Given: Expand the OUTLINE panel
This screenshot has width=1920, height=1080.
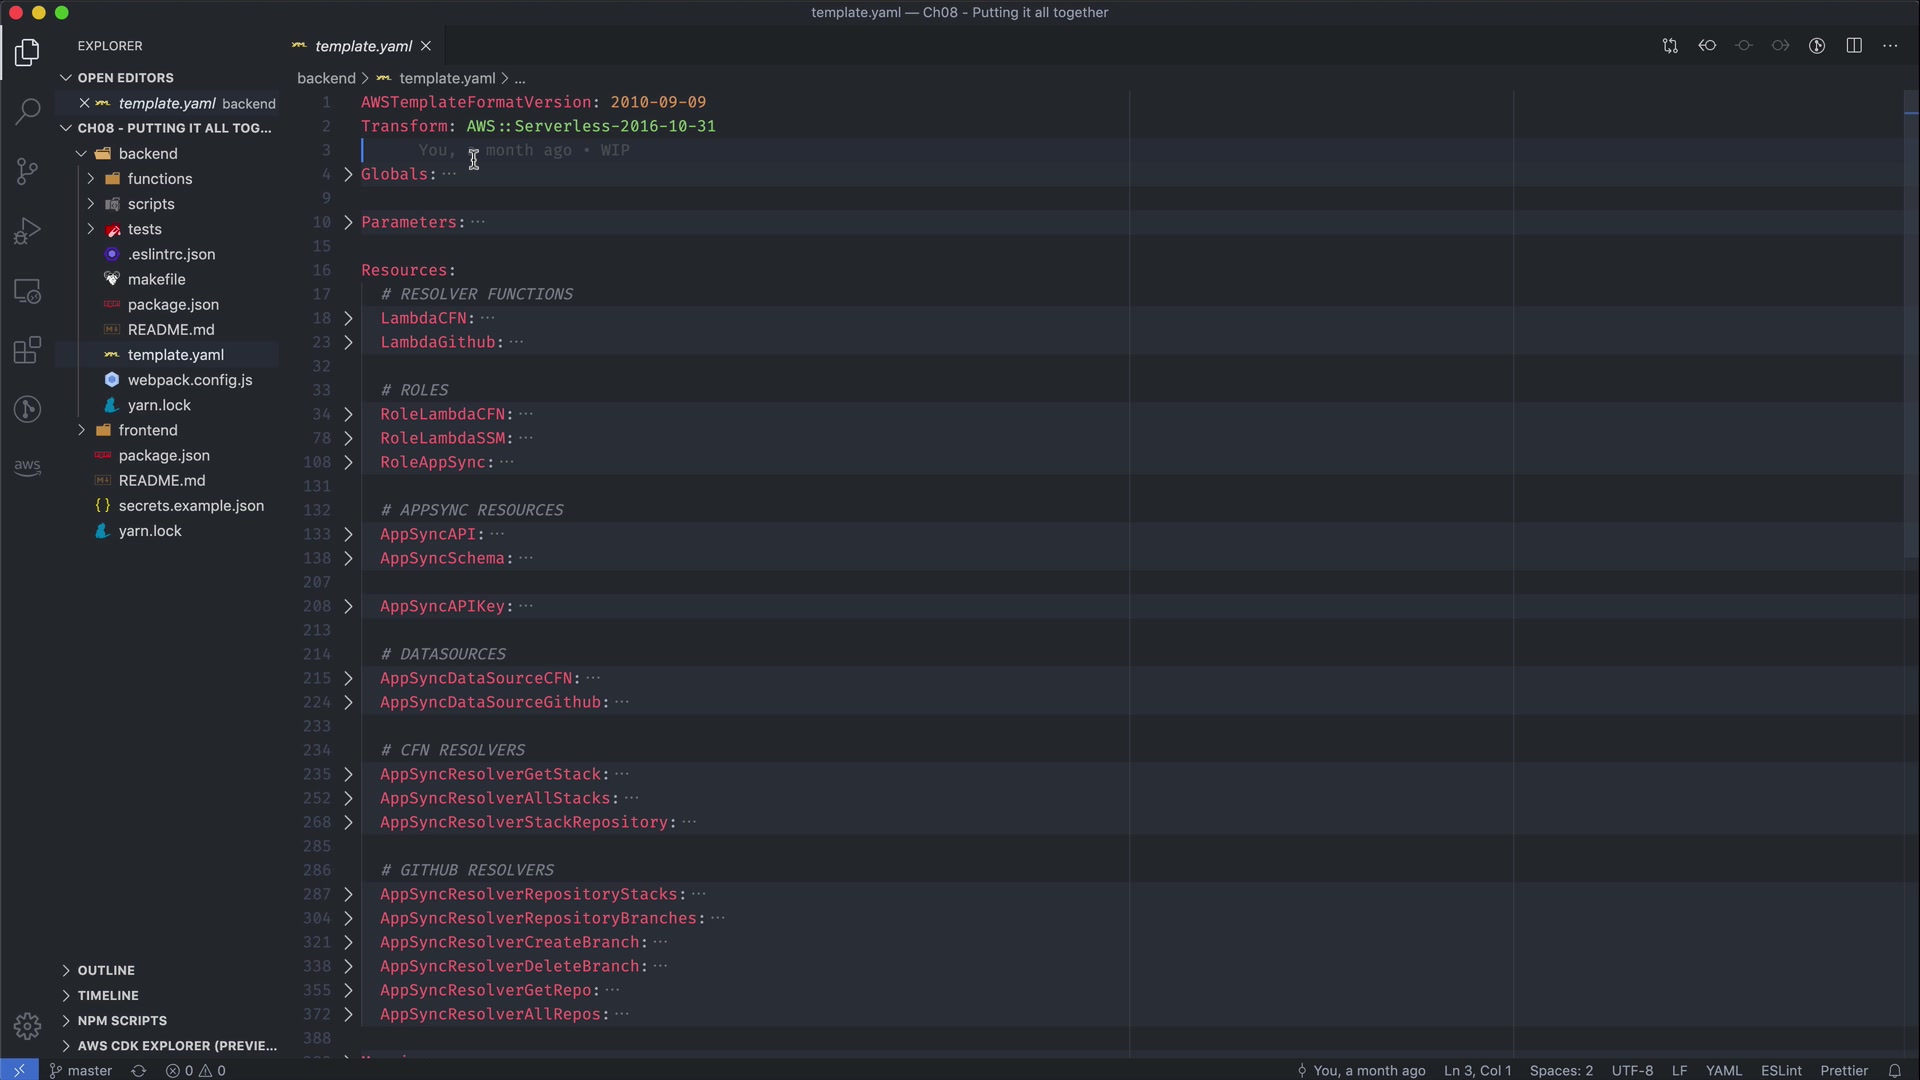Looking at the screenshot, I should tap(106, 970).
